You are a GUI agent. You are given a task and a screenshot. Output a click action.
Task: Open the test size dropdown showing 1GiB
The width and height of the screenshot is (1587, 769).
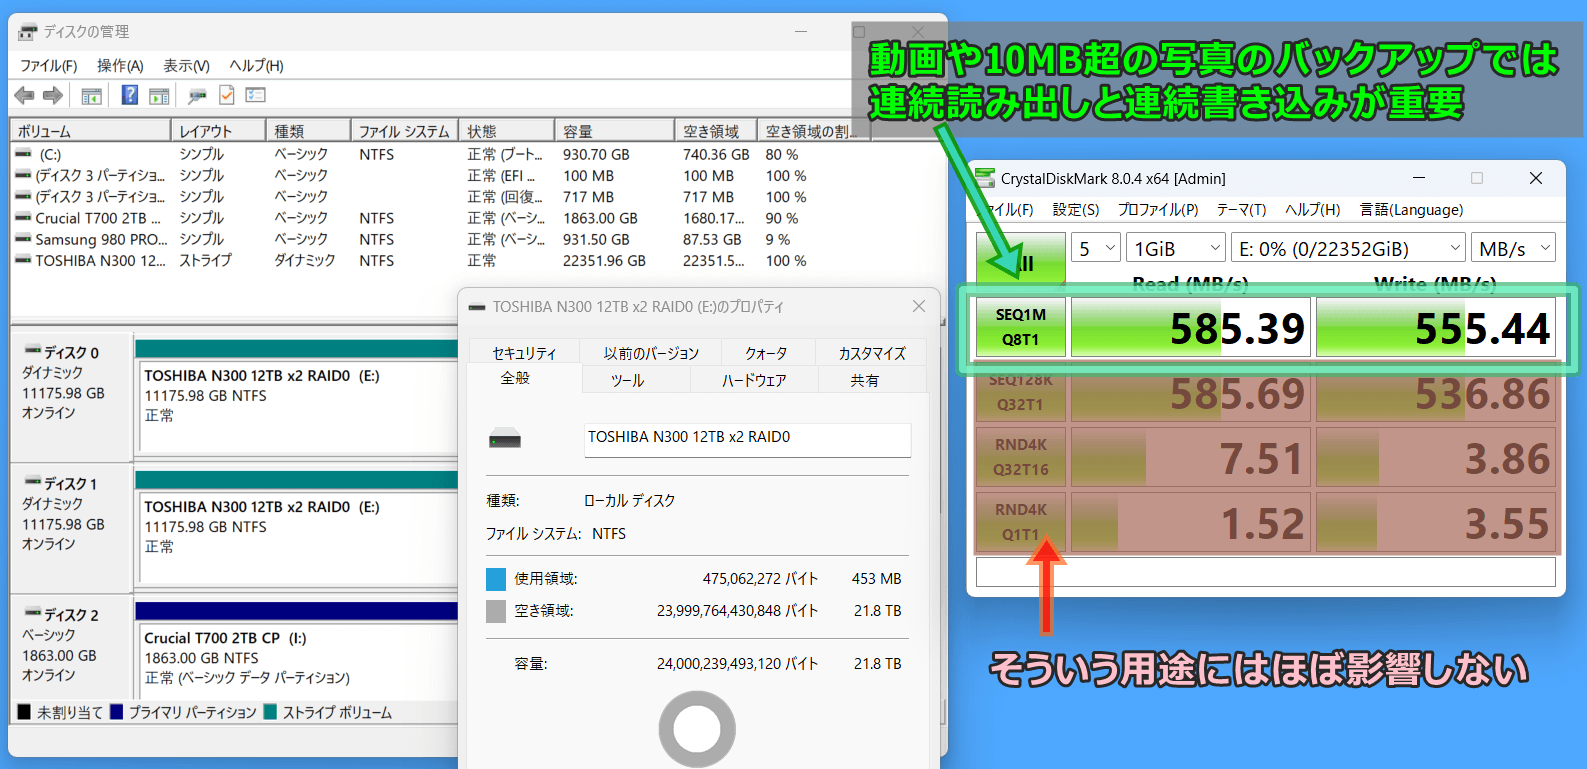tap(1176, 248)
